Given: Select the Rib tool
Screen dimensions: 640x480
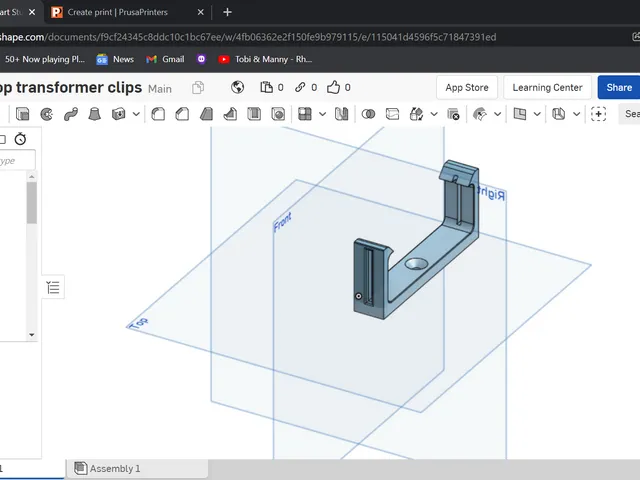Looking at the screenshot, I should pos(230,114).
